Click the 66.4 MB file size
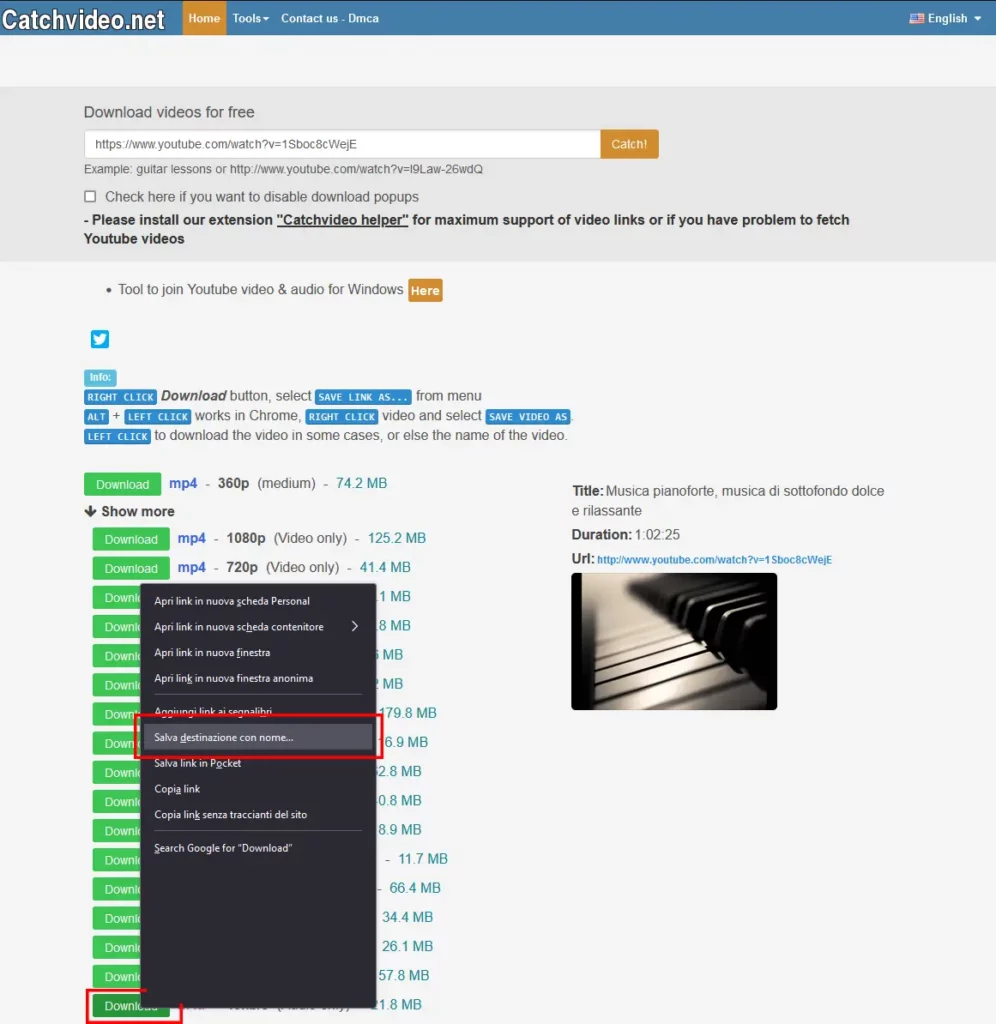This screenshot has height=1024, width=996. pos(415,888)
